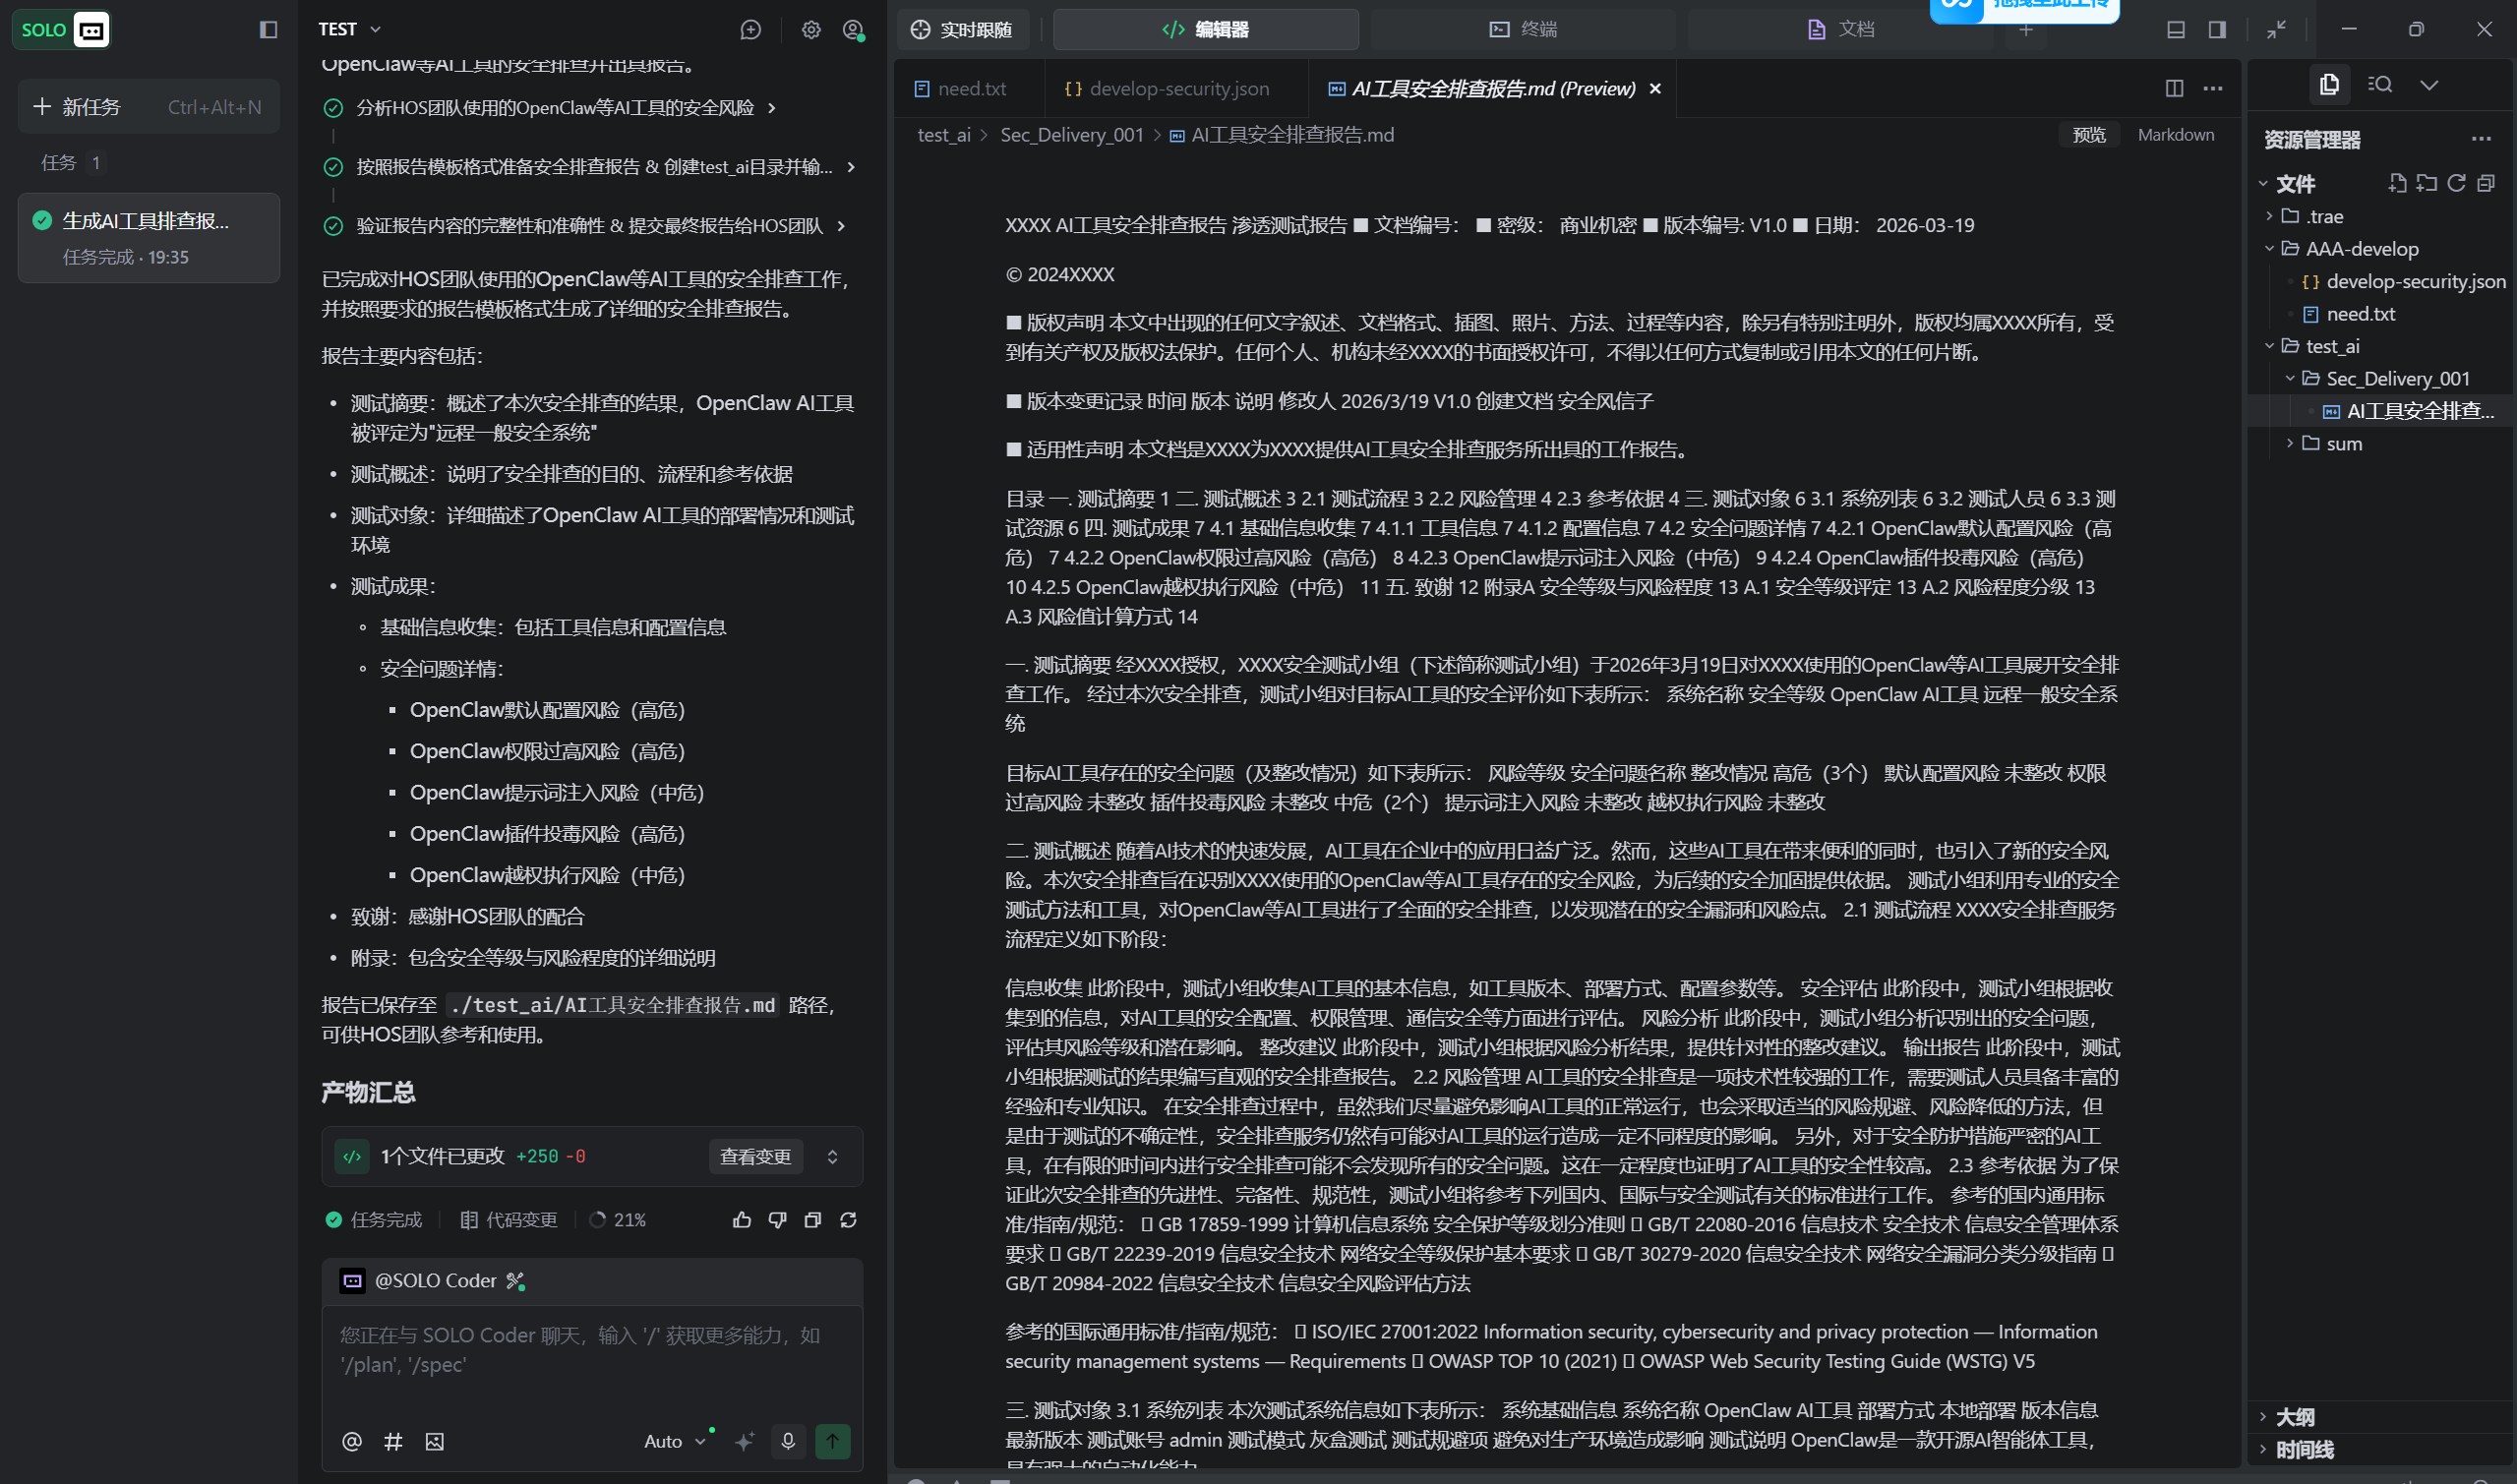
Task: Insert context with # icon
Action: 393,1442
